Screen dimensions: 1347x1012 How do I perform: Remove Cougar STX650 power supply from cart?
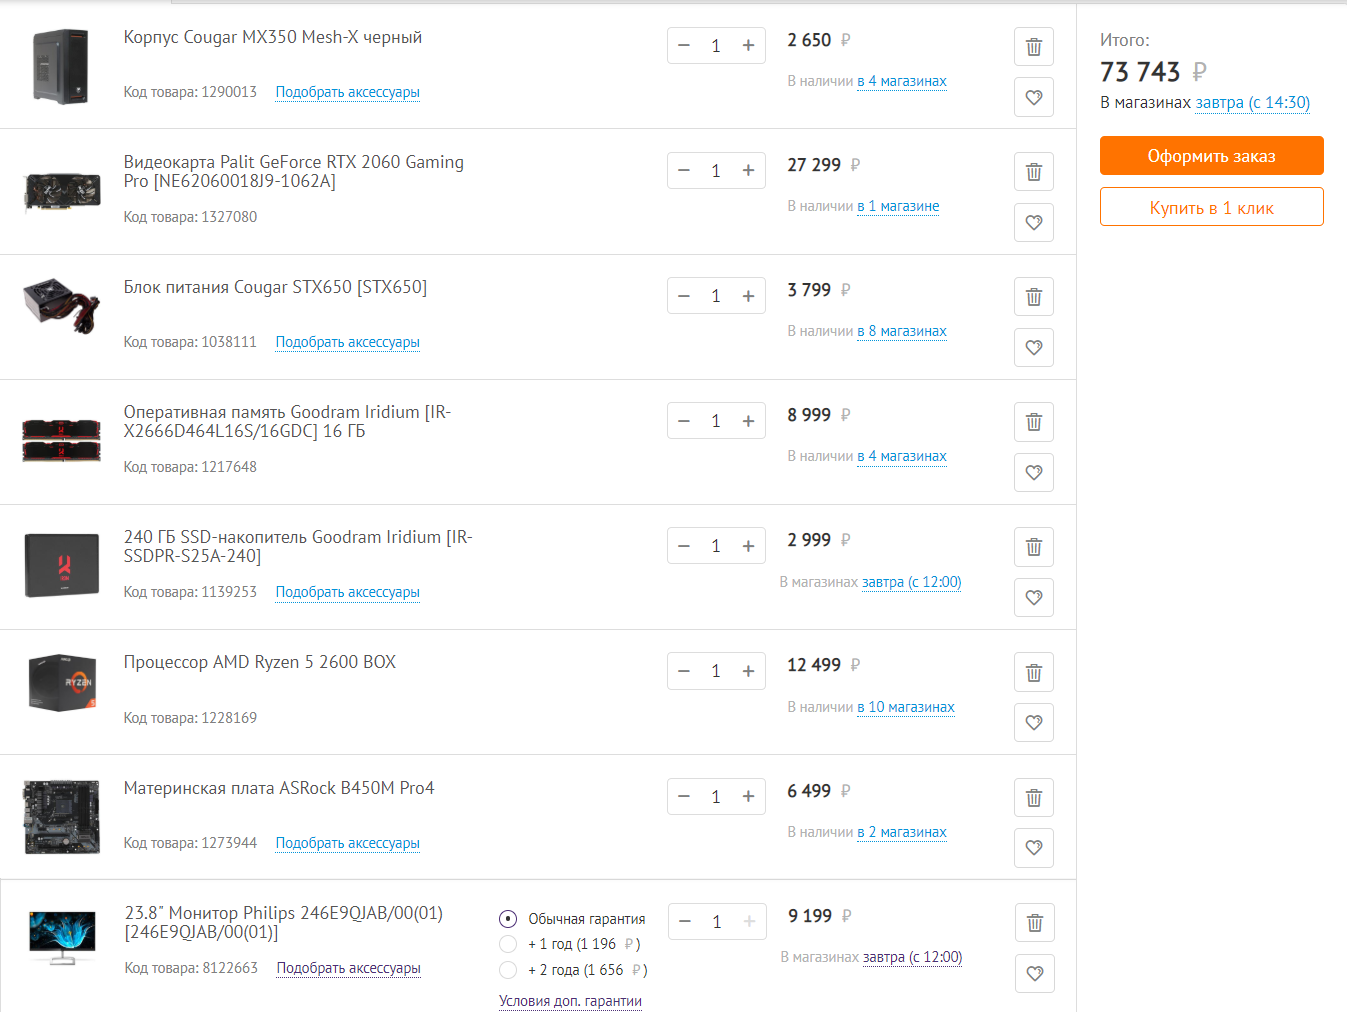pyautogui.click(x=1034, y=297)
